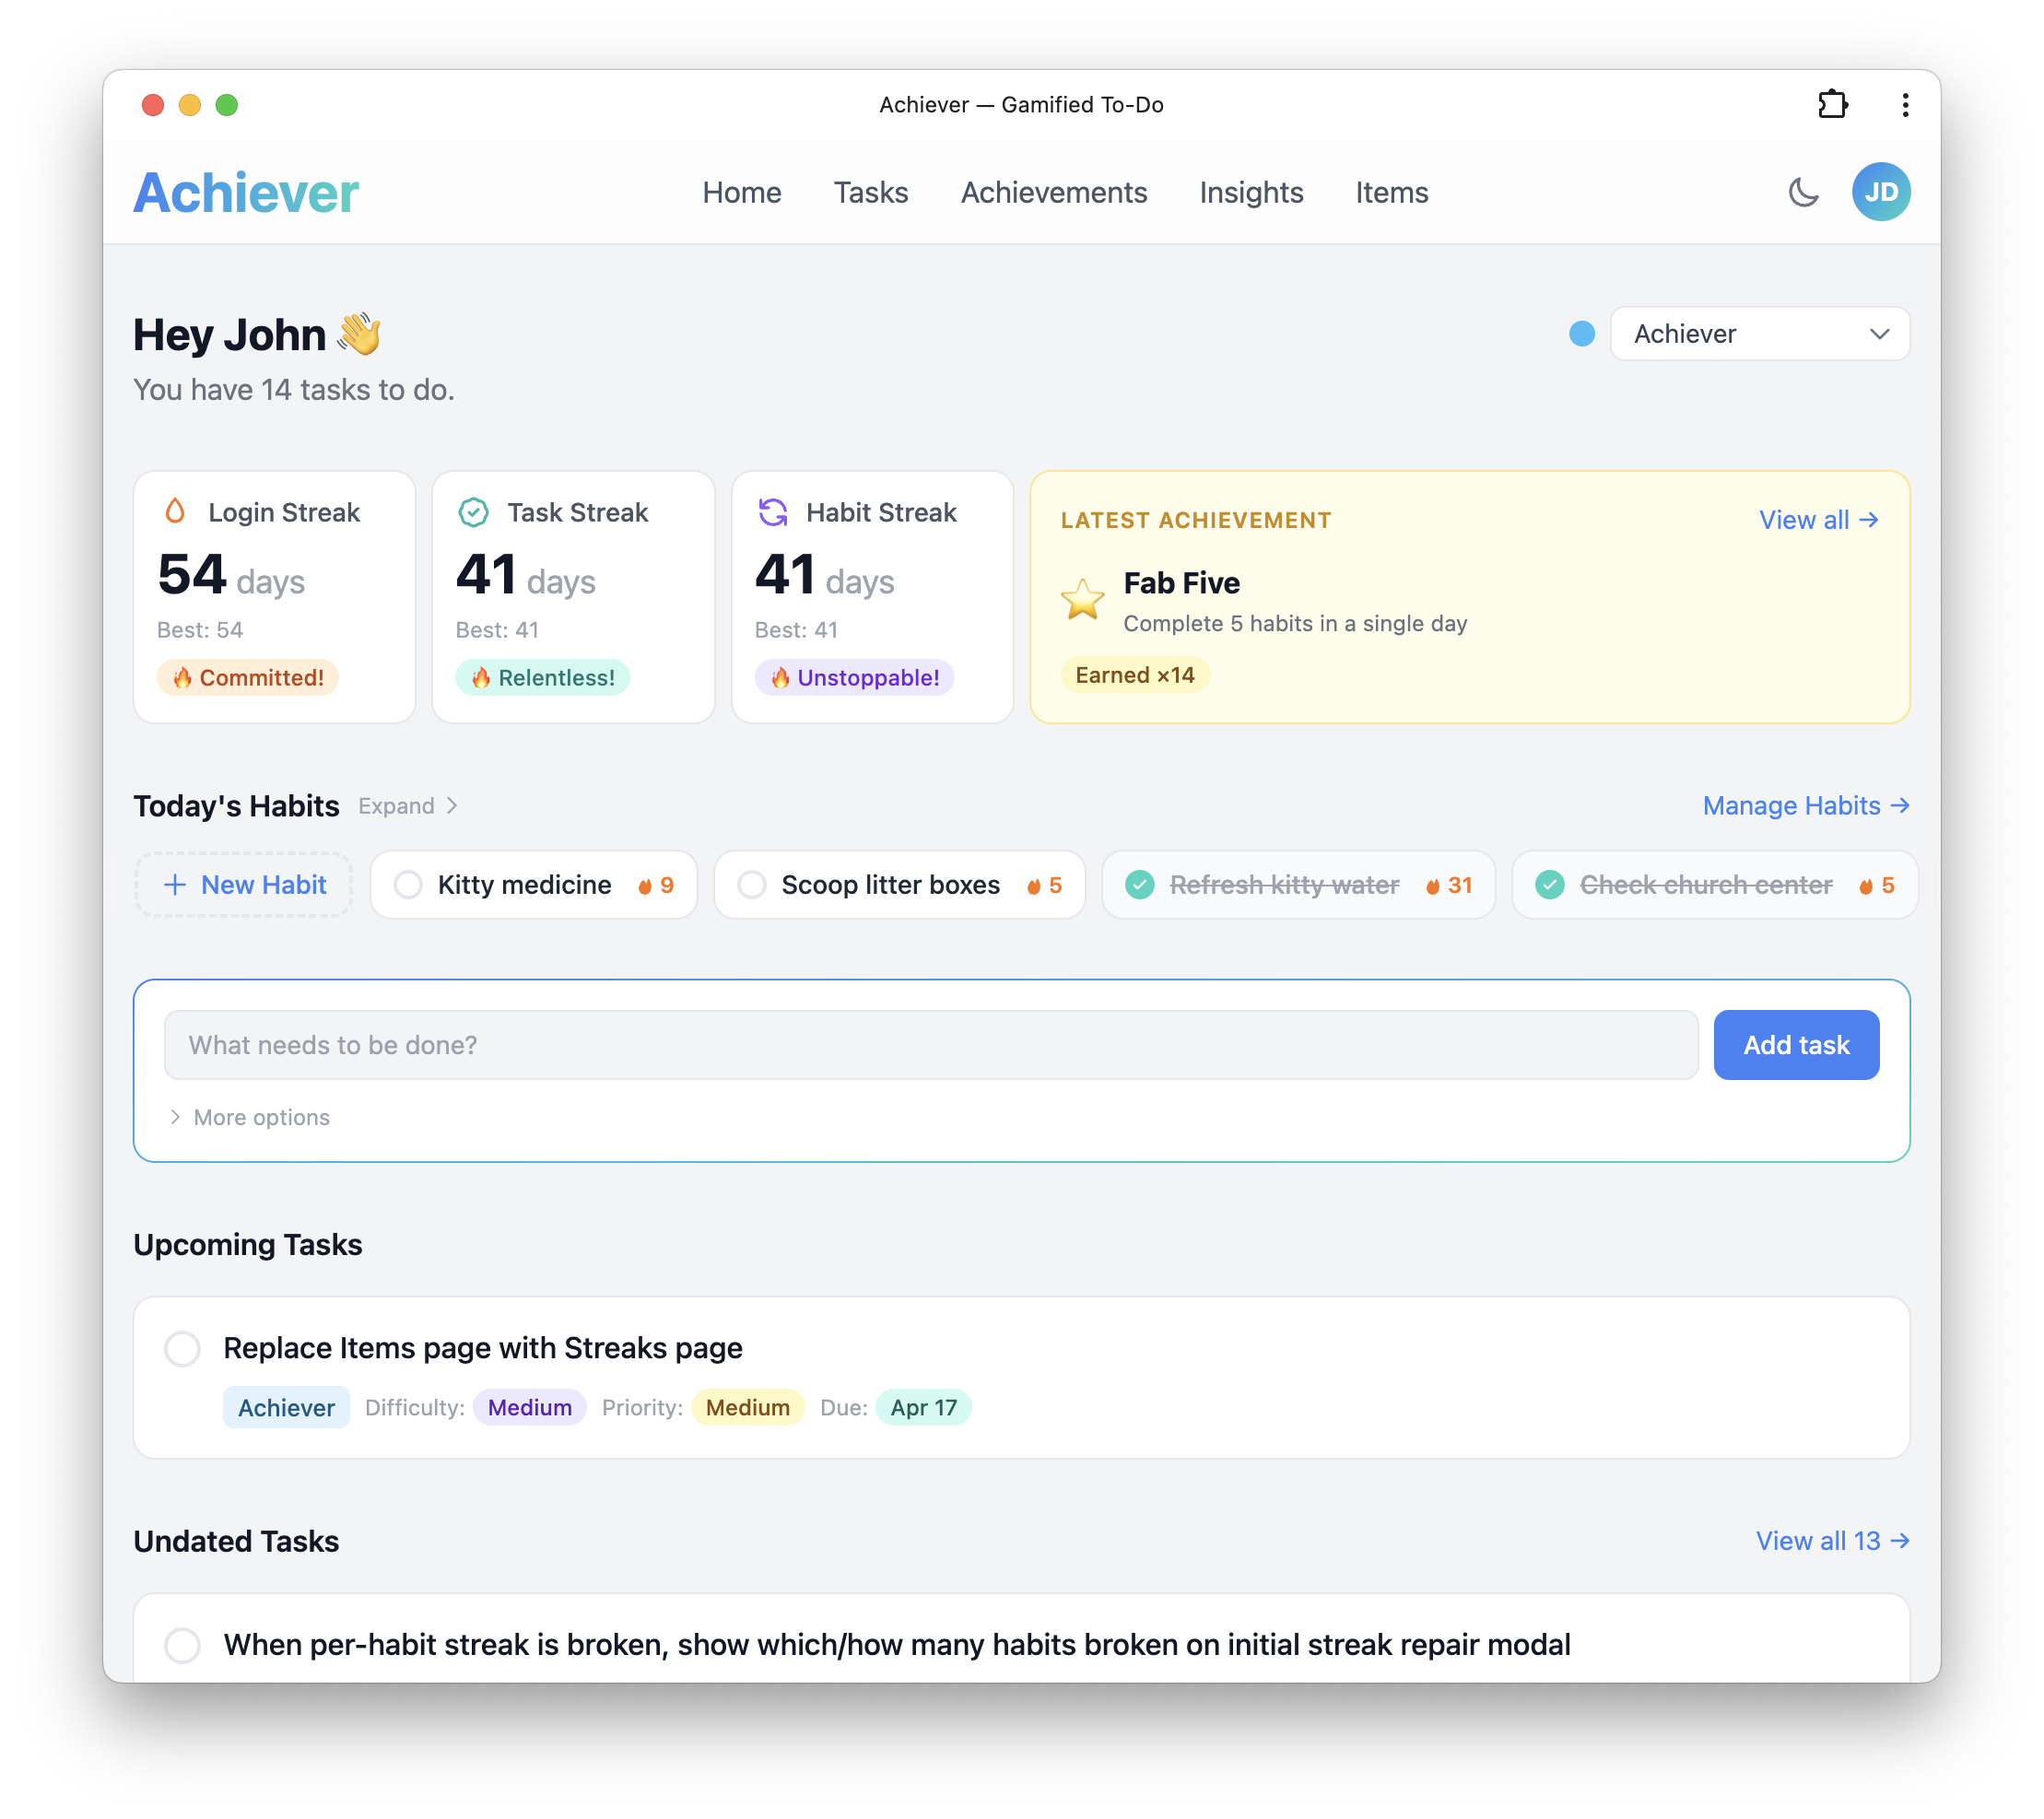Click the star icon next to Fab Five
This screenshot has width=2044, height=1819.
click(x=1083, y=599)
